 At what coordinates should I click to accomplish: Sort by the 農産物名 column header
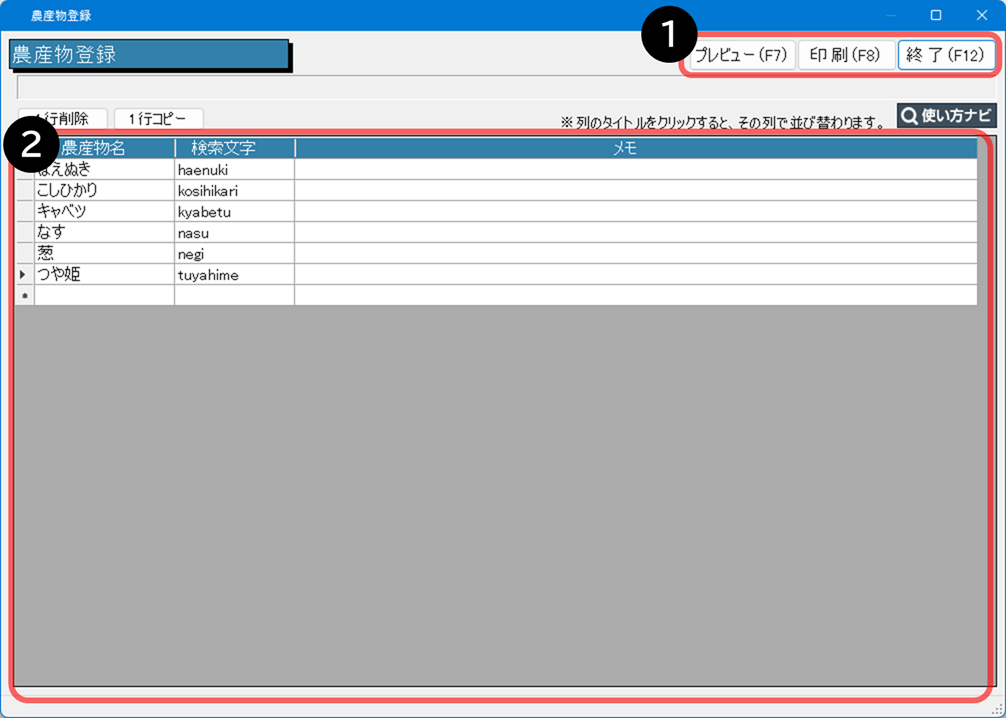click(104, 148)
